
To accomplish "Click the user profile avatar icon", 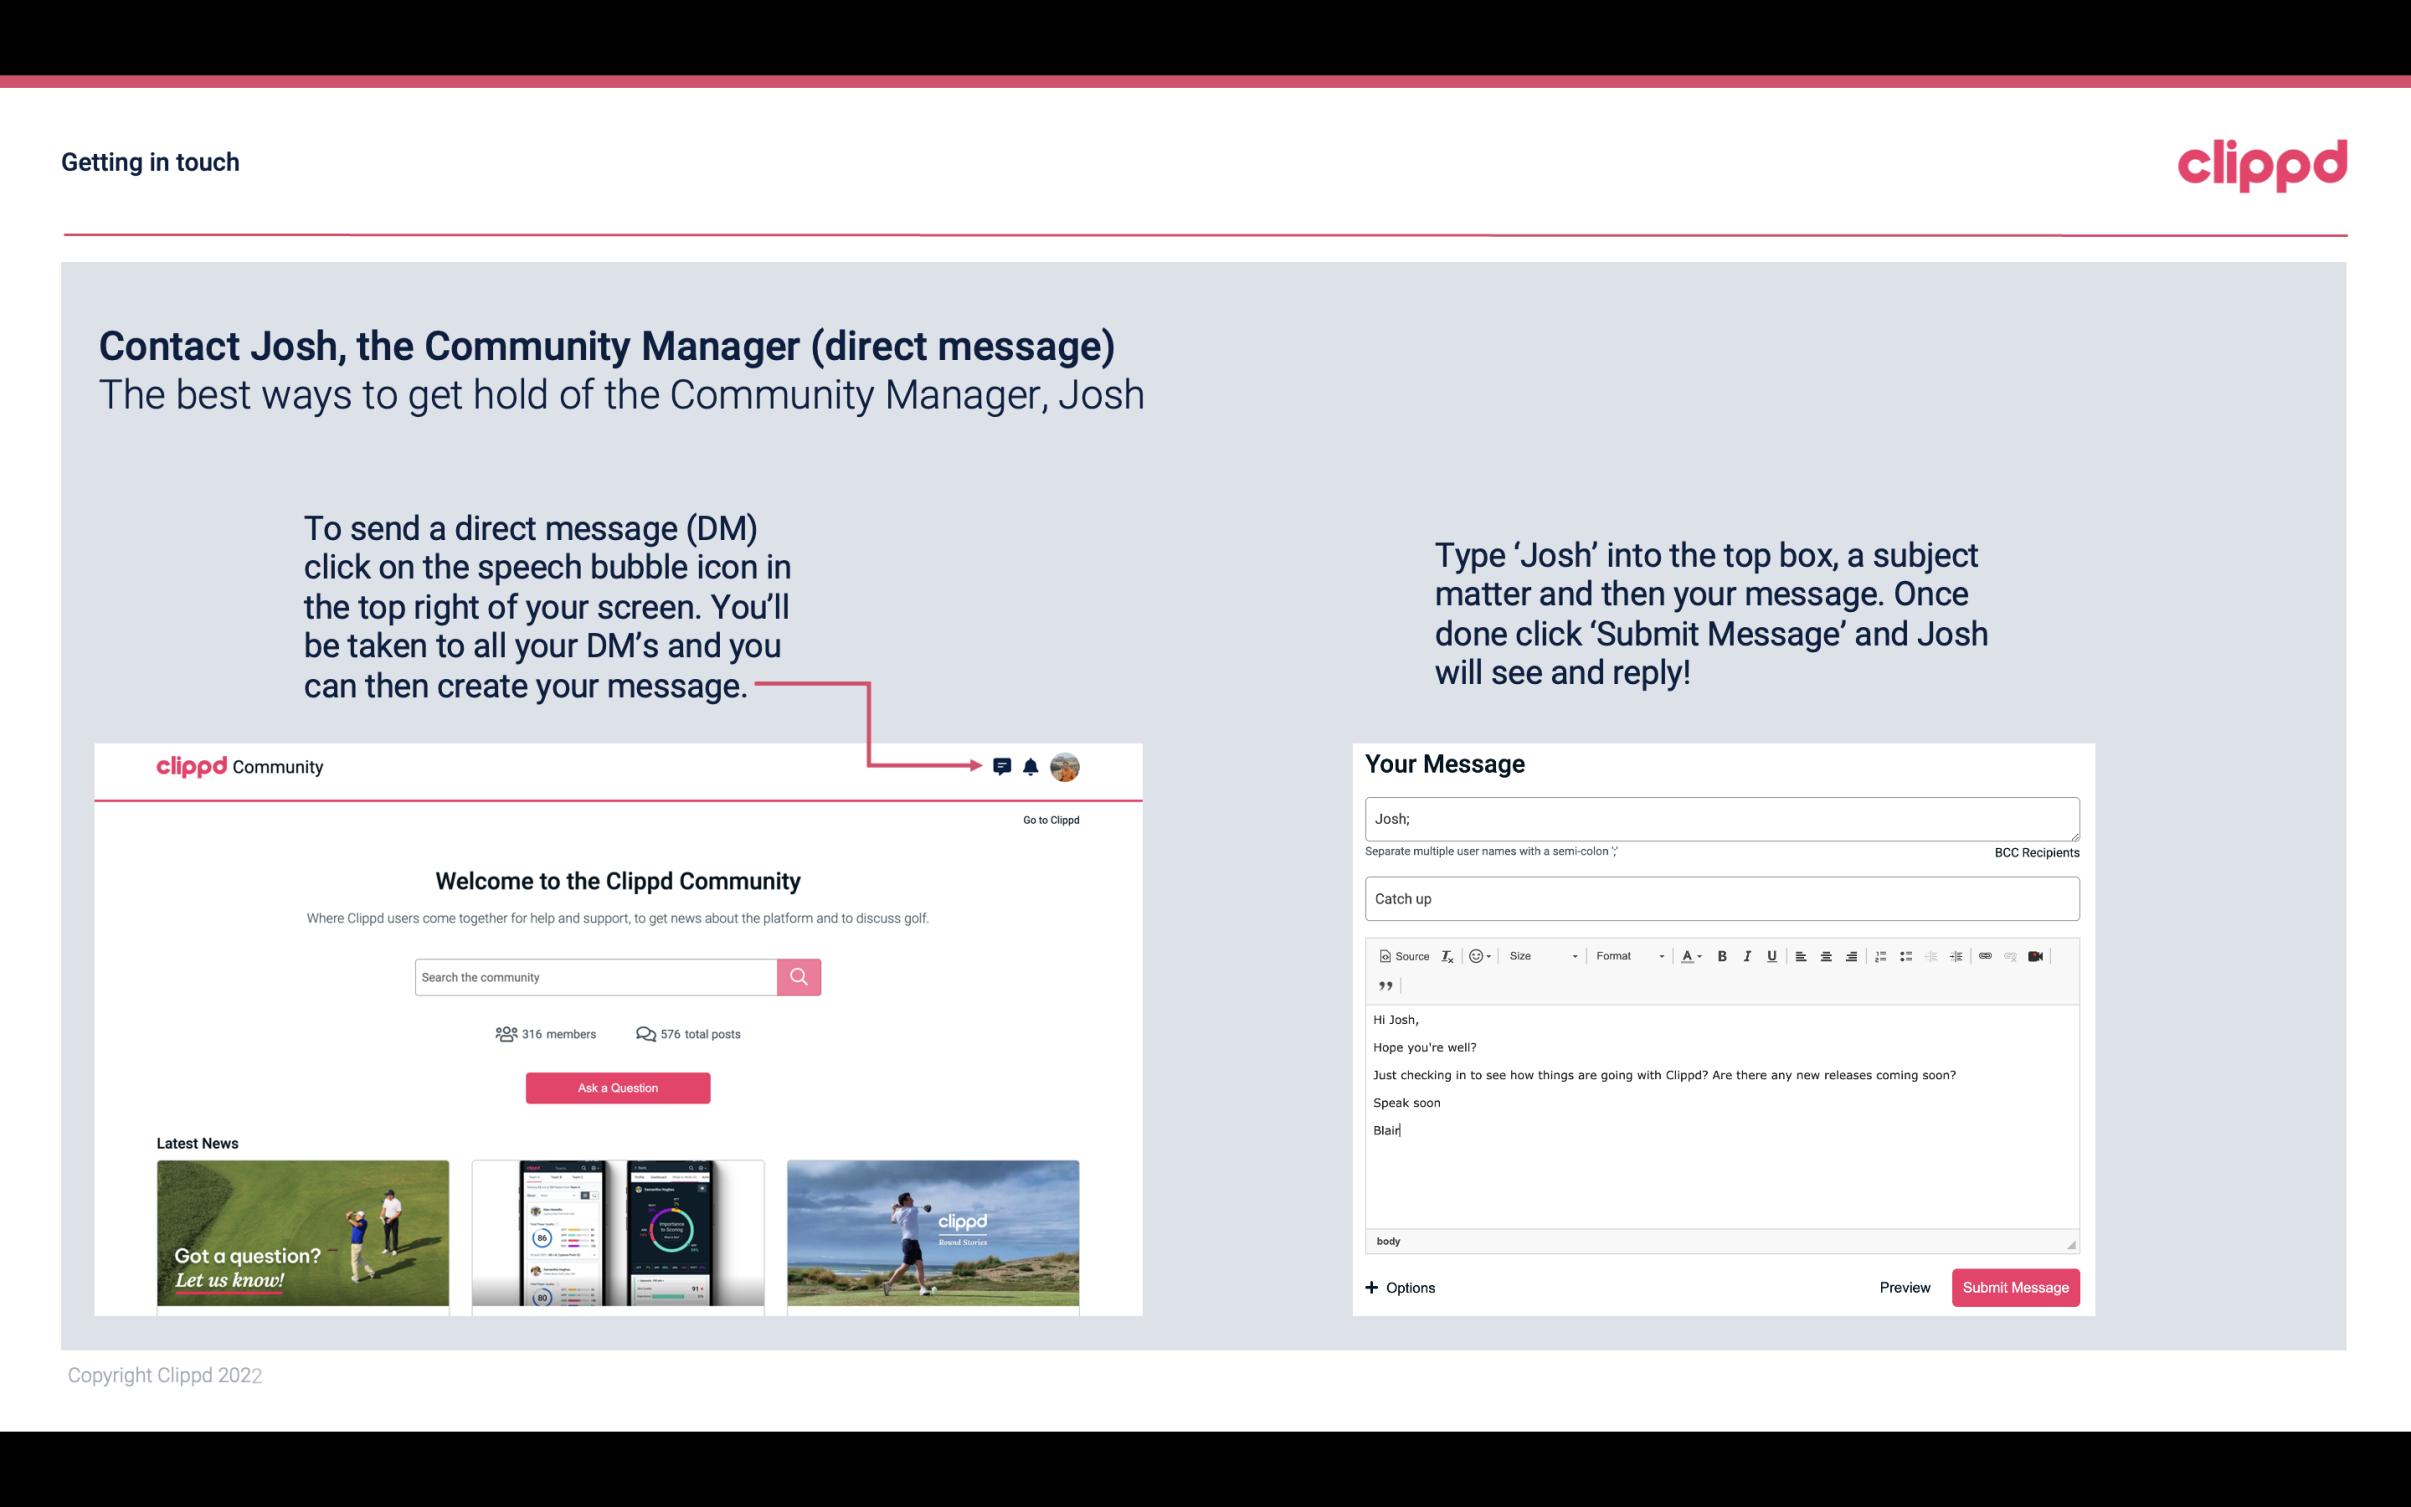I will click(x=1066, y=769).
